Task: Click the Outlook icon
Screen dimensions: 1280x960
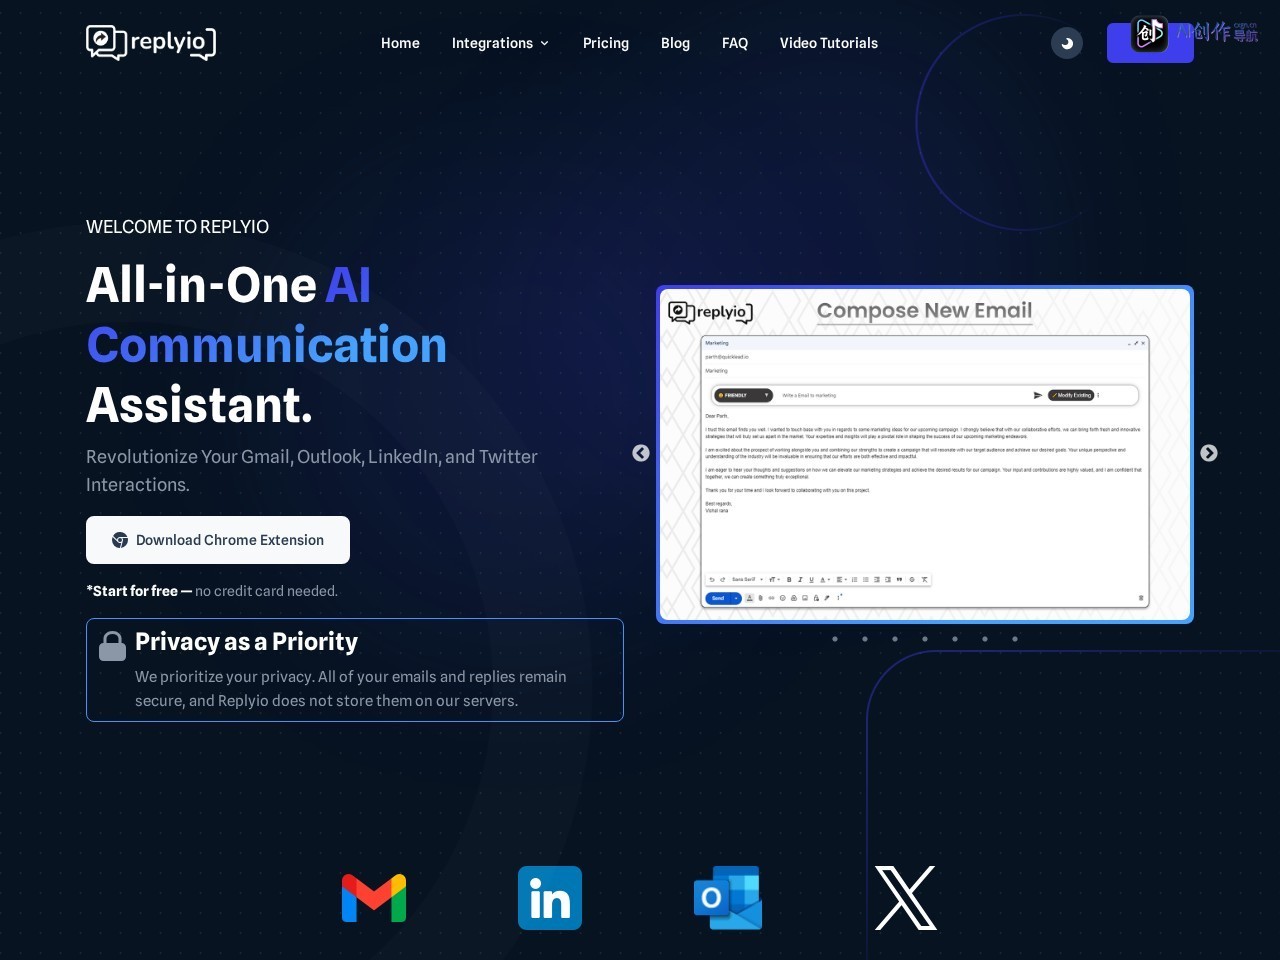Action: tap(728, 898)
